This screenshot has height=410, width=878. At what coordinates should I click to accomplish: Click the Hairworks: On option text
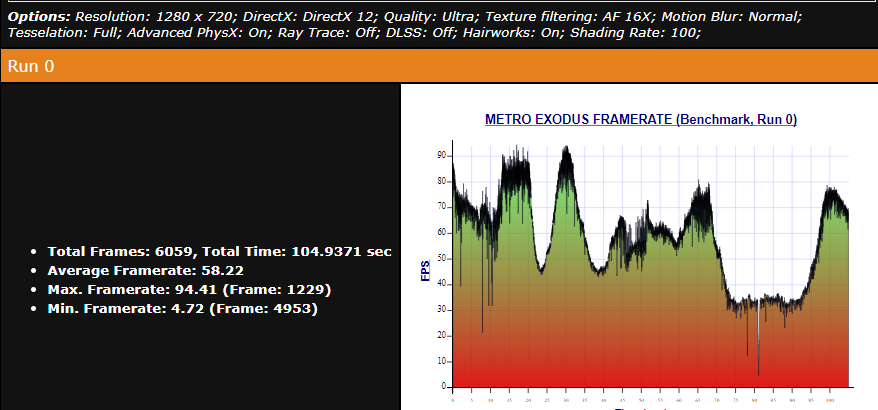pyautogui.click(x=514, y=32)
